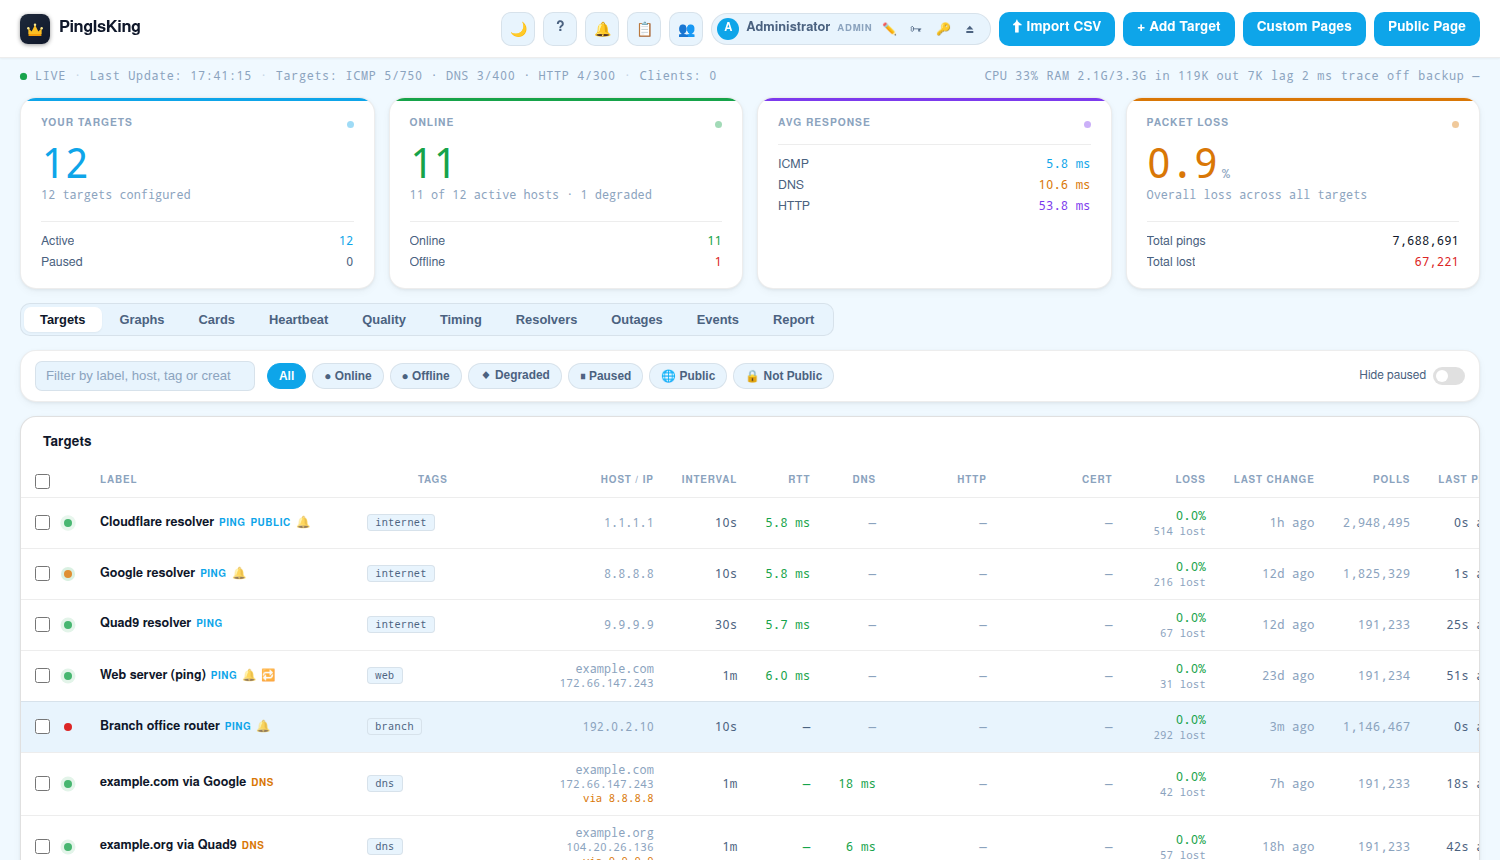Click the Administrator avatar circle
The width and height of the screenshot is (1500, 860).
(728, 28)
